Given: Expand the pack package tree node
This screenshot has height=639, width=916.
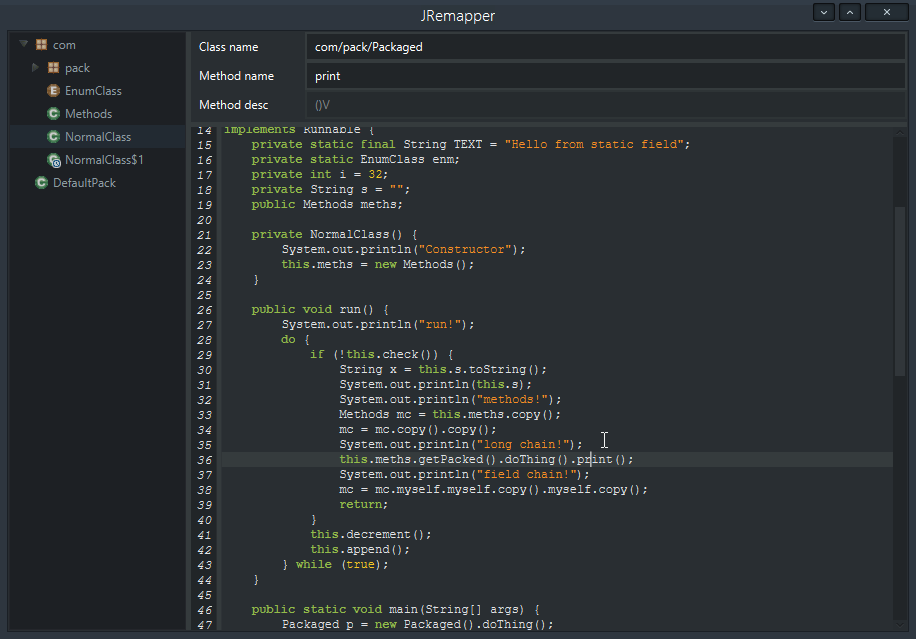Looking at the screenshot, I should [36, 68].
